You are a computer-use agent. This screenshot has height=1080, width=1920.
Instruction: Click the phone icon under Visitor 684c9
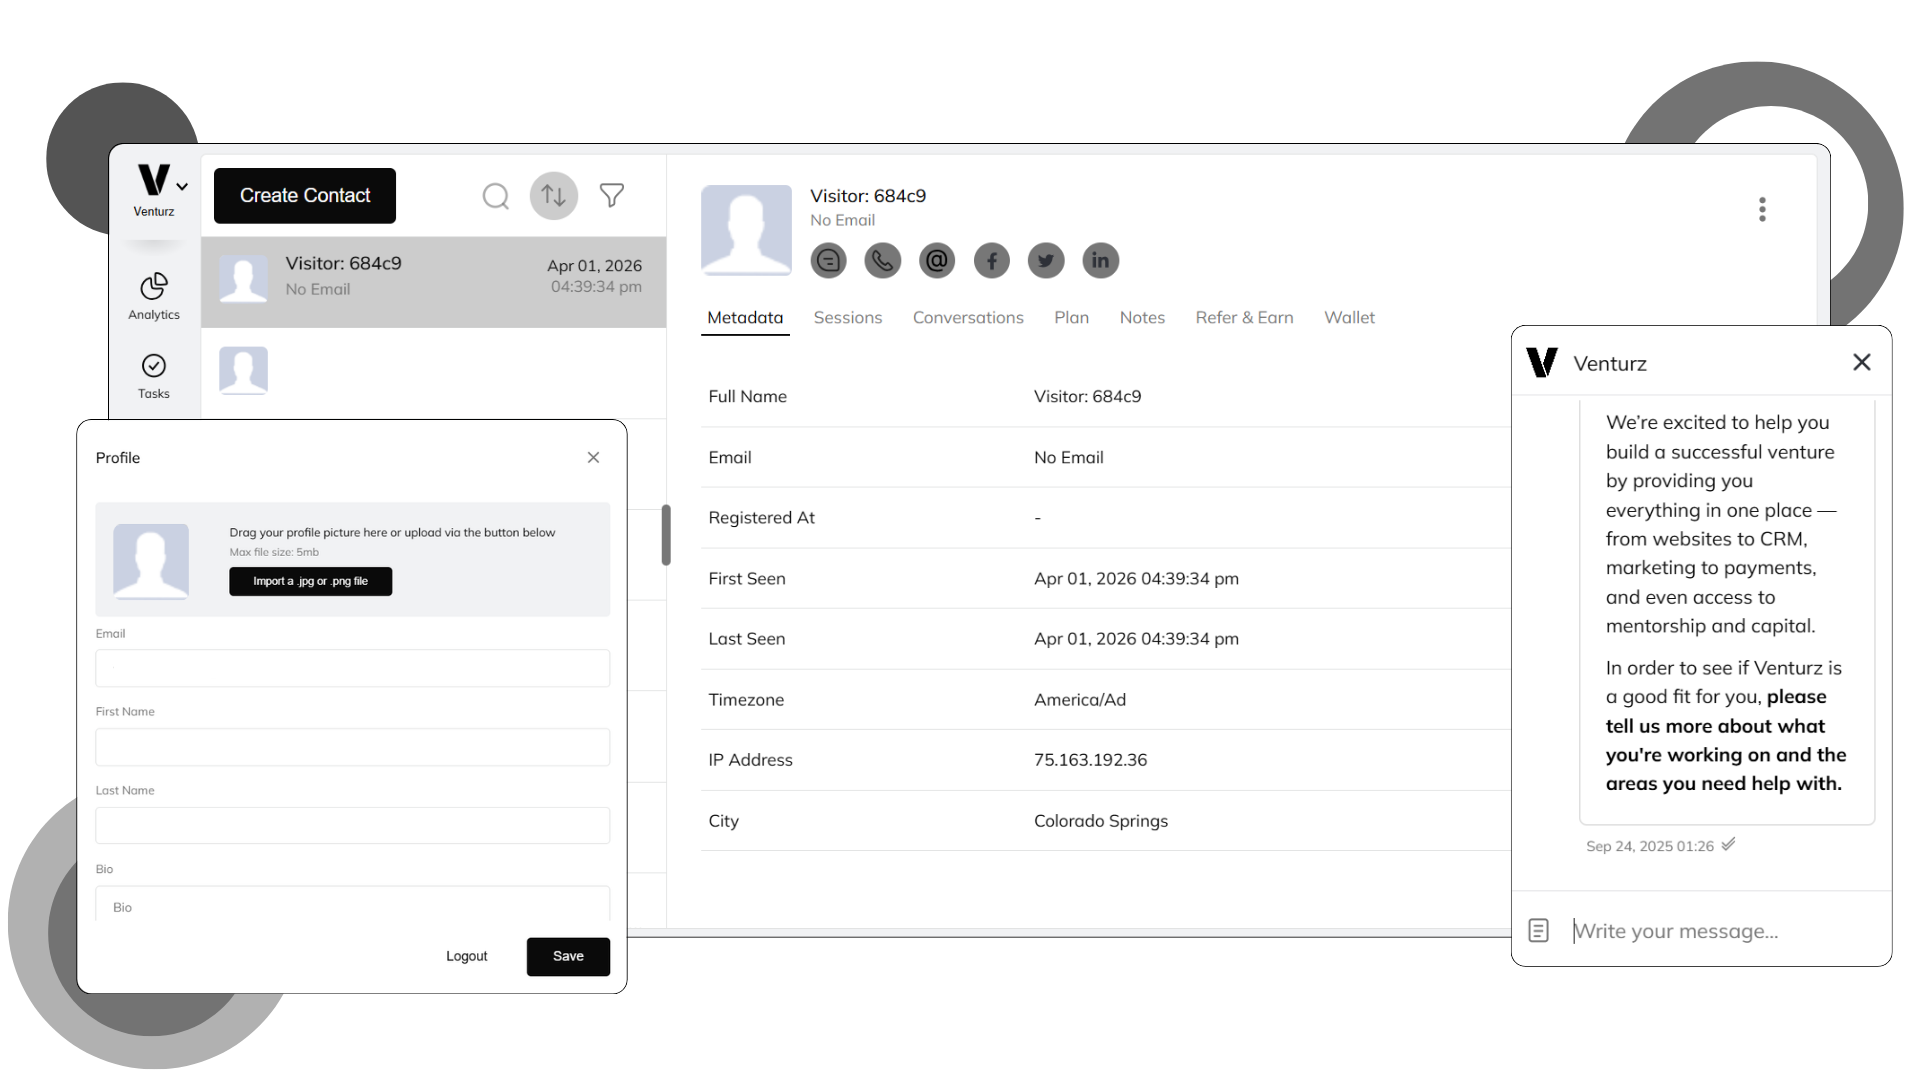pos(882,260)
